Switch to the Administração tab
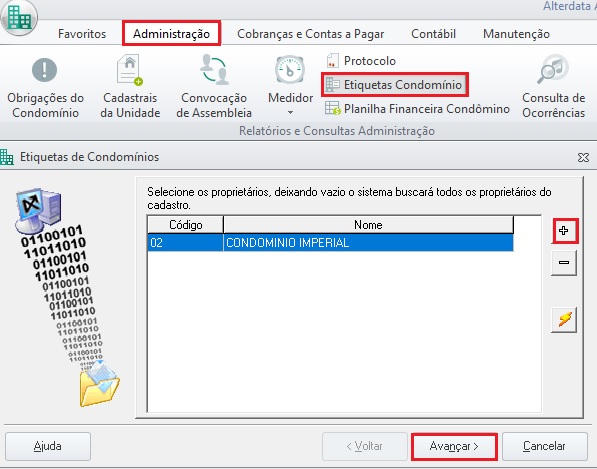The image size is (597, 469). point(171,34)
